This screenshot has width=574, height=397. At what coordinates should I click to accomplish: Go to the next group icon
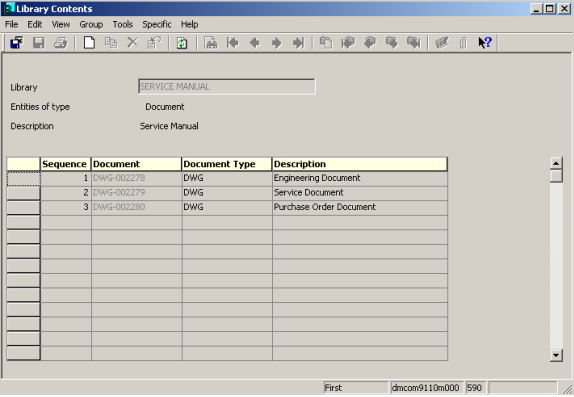391,43
